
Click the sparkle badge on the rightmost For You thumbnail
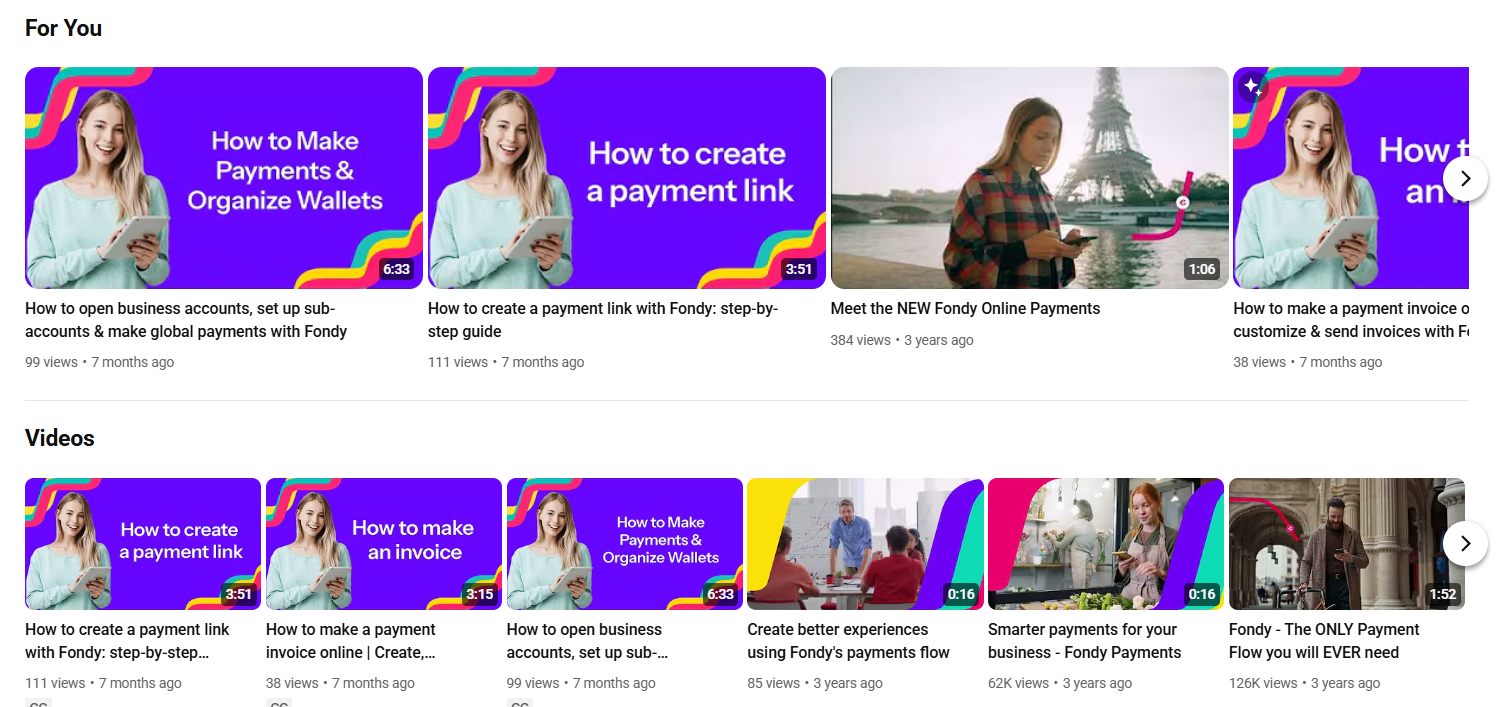tap(1253, 88)
